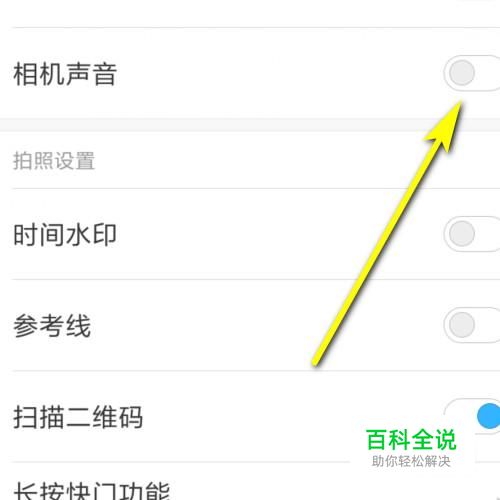Viewport: 500px width, 500px height.
Task: Tap the 拍照设置 section header
Action: [54, 161]
